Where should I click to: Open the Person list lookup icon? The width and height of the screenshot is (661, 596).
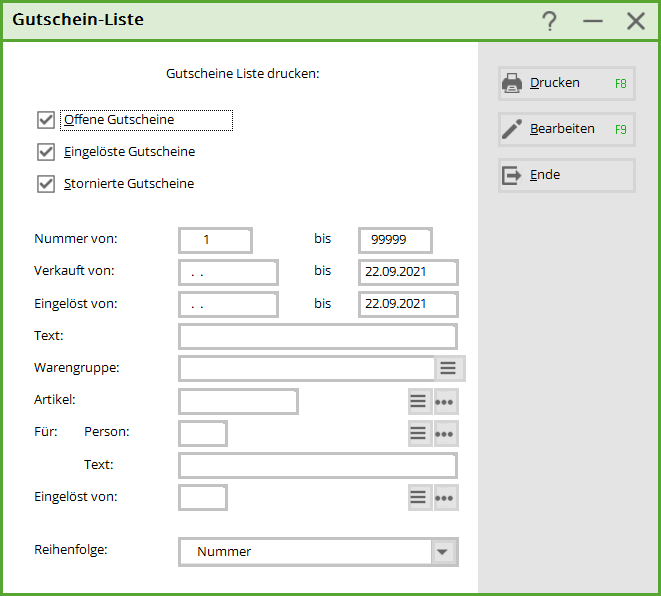(x=419, y=433)
